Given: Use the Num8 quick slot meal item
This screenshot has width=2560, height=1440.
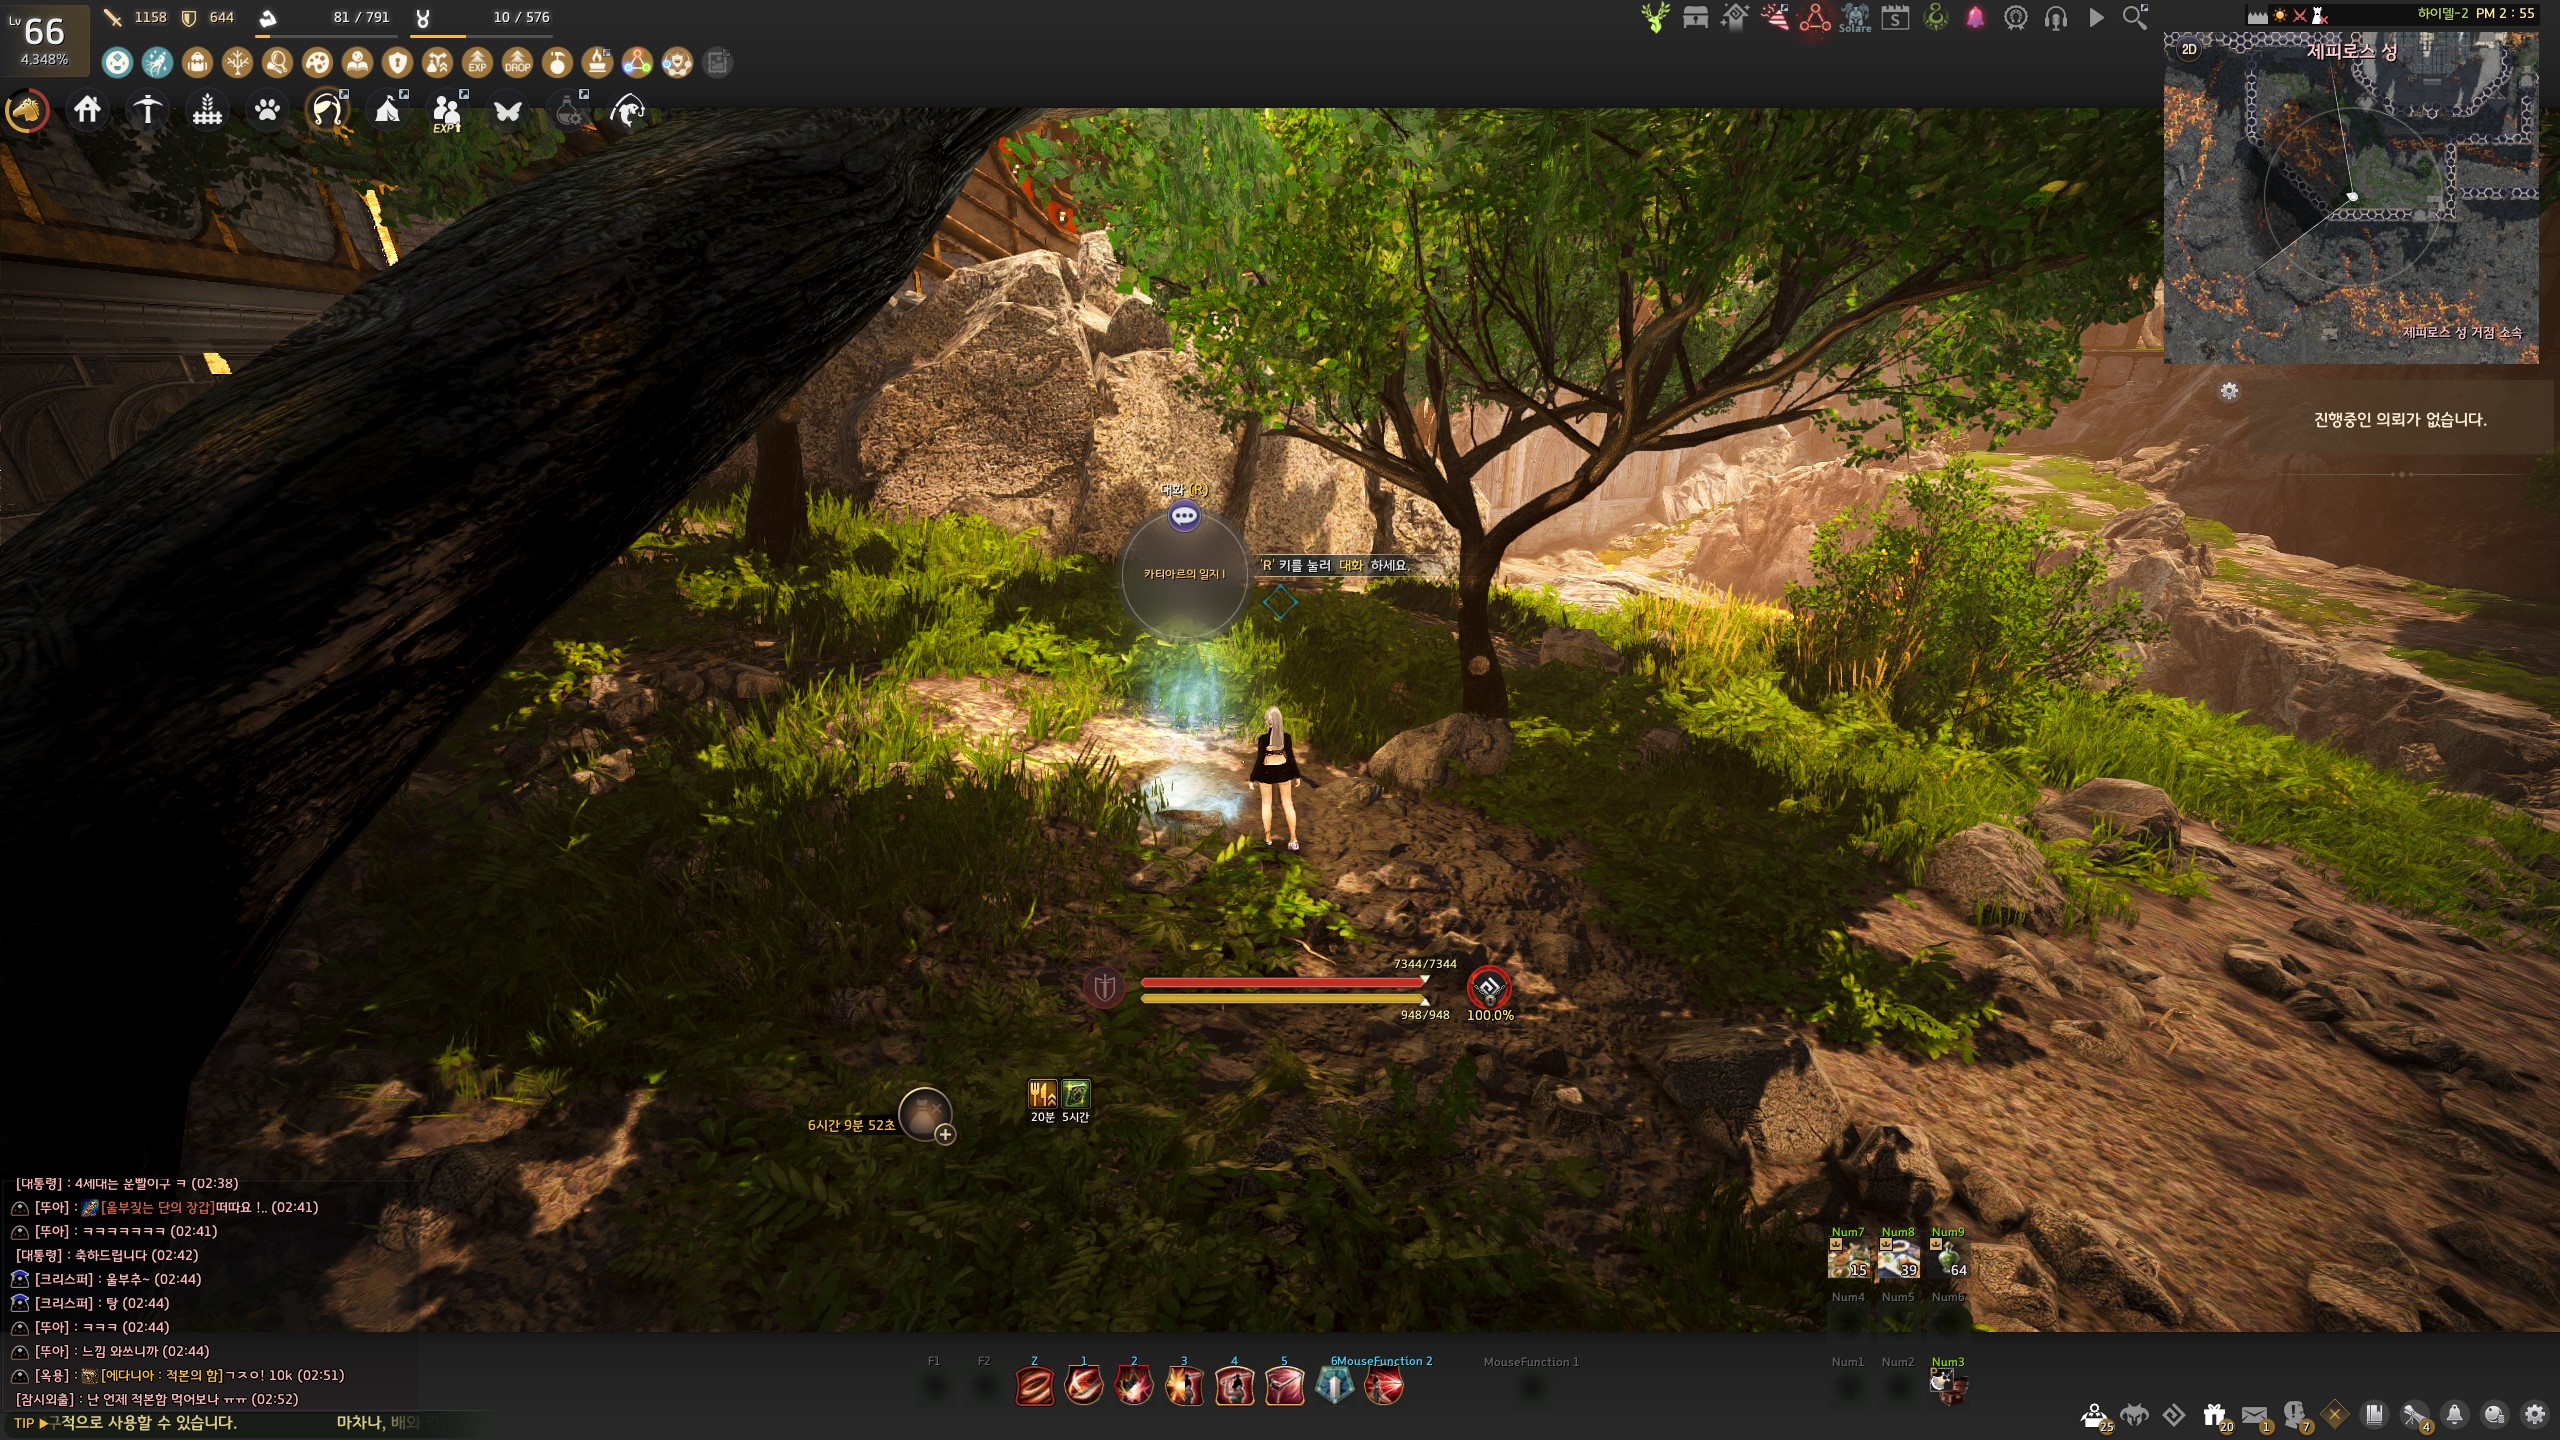Looking at the screenshot, I should click(x=1898, y=1259).
